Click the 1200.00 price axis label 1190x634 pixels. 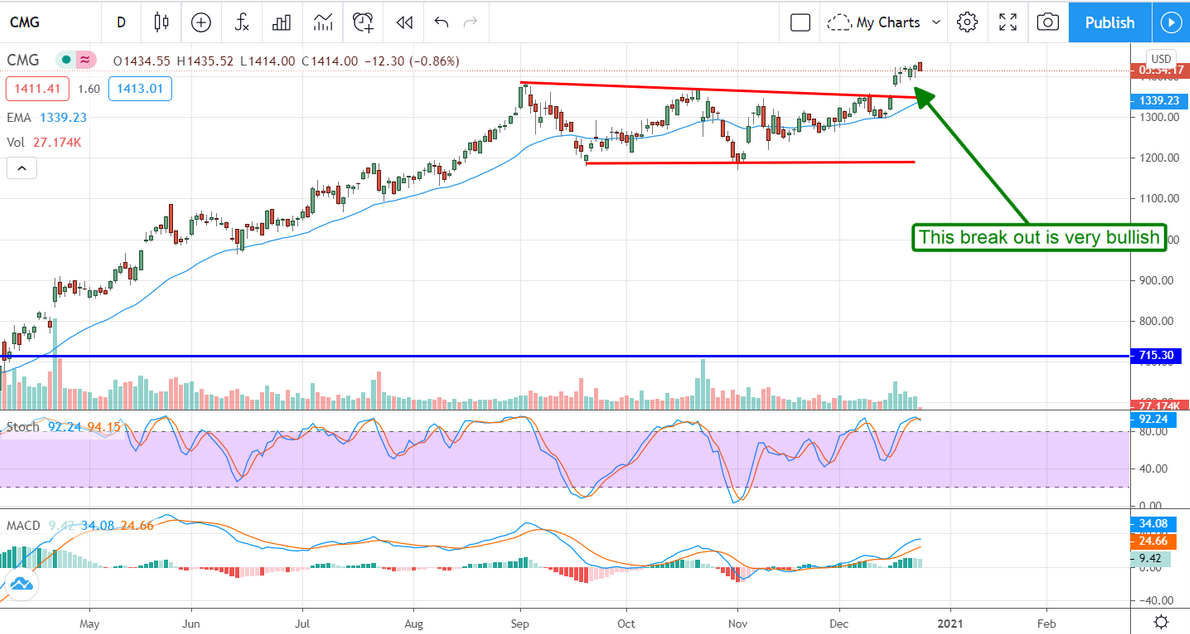pos(1157,158)
